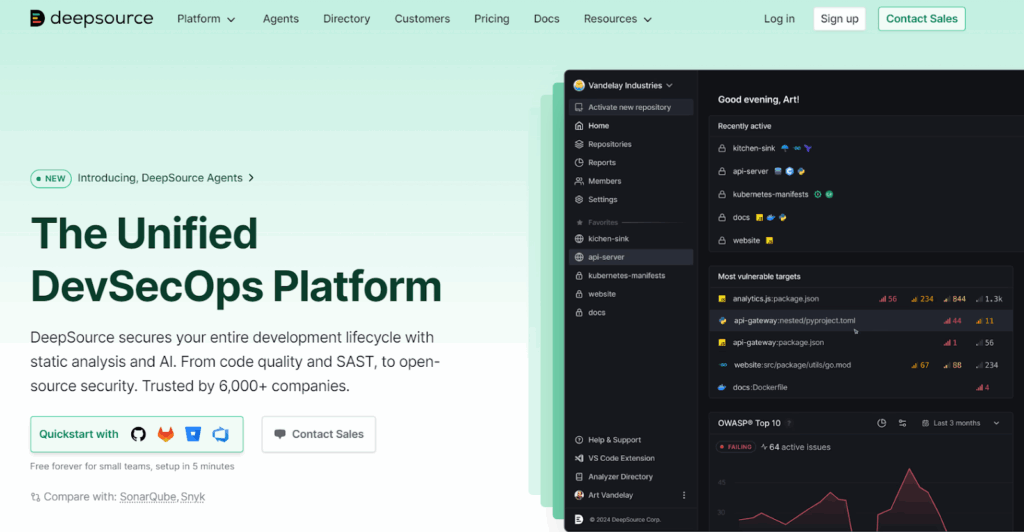Image resolution: width=1024 pixels, height=532 pixels.
Task: Click the Home icon in dashboard sidebar
Action: click(x=579, y=125)
